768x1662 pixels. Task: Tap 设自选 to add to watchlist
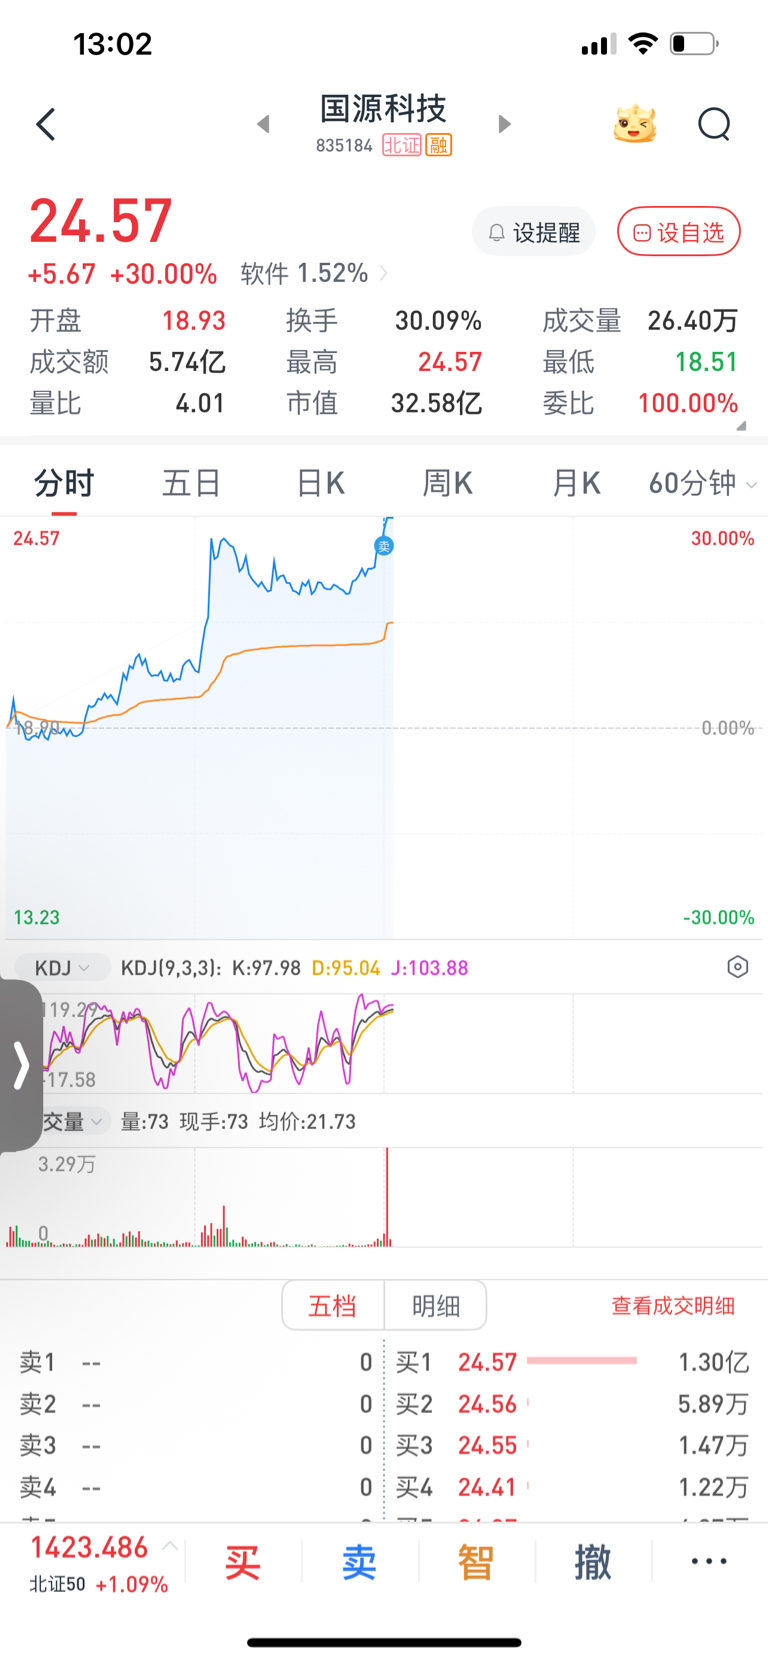pos(679,232)
